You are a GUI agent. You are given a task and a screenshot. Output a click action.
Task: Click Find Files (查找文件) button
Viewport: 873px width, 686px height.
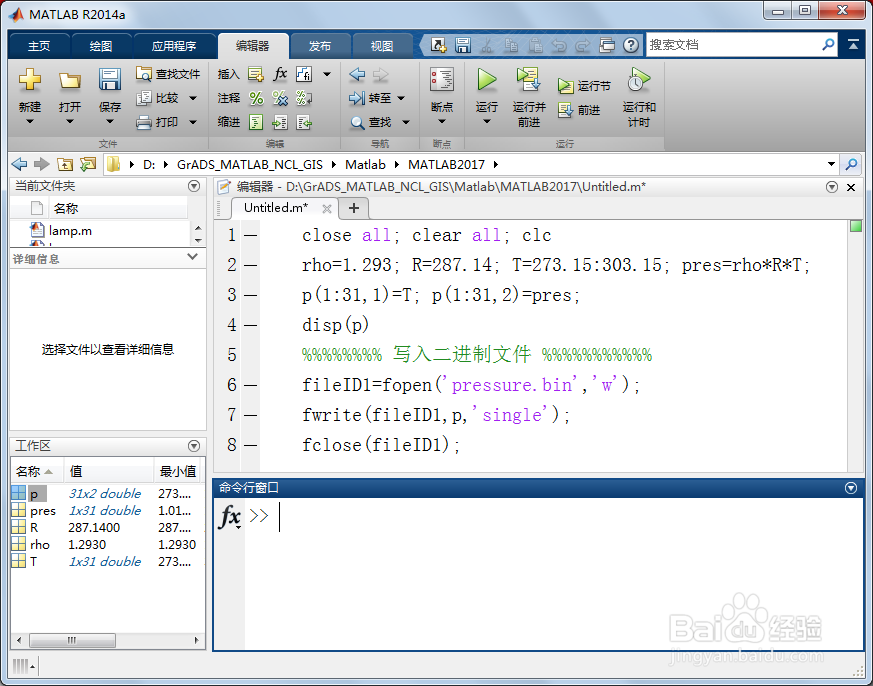point(168,74)
